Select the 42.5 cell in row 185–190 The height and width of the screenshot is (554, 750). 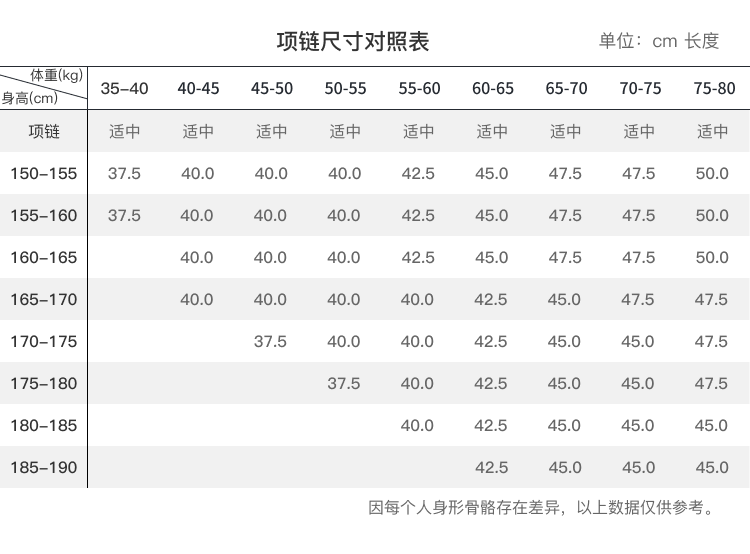tap(491, 468)
